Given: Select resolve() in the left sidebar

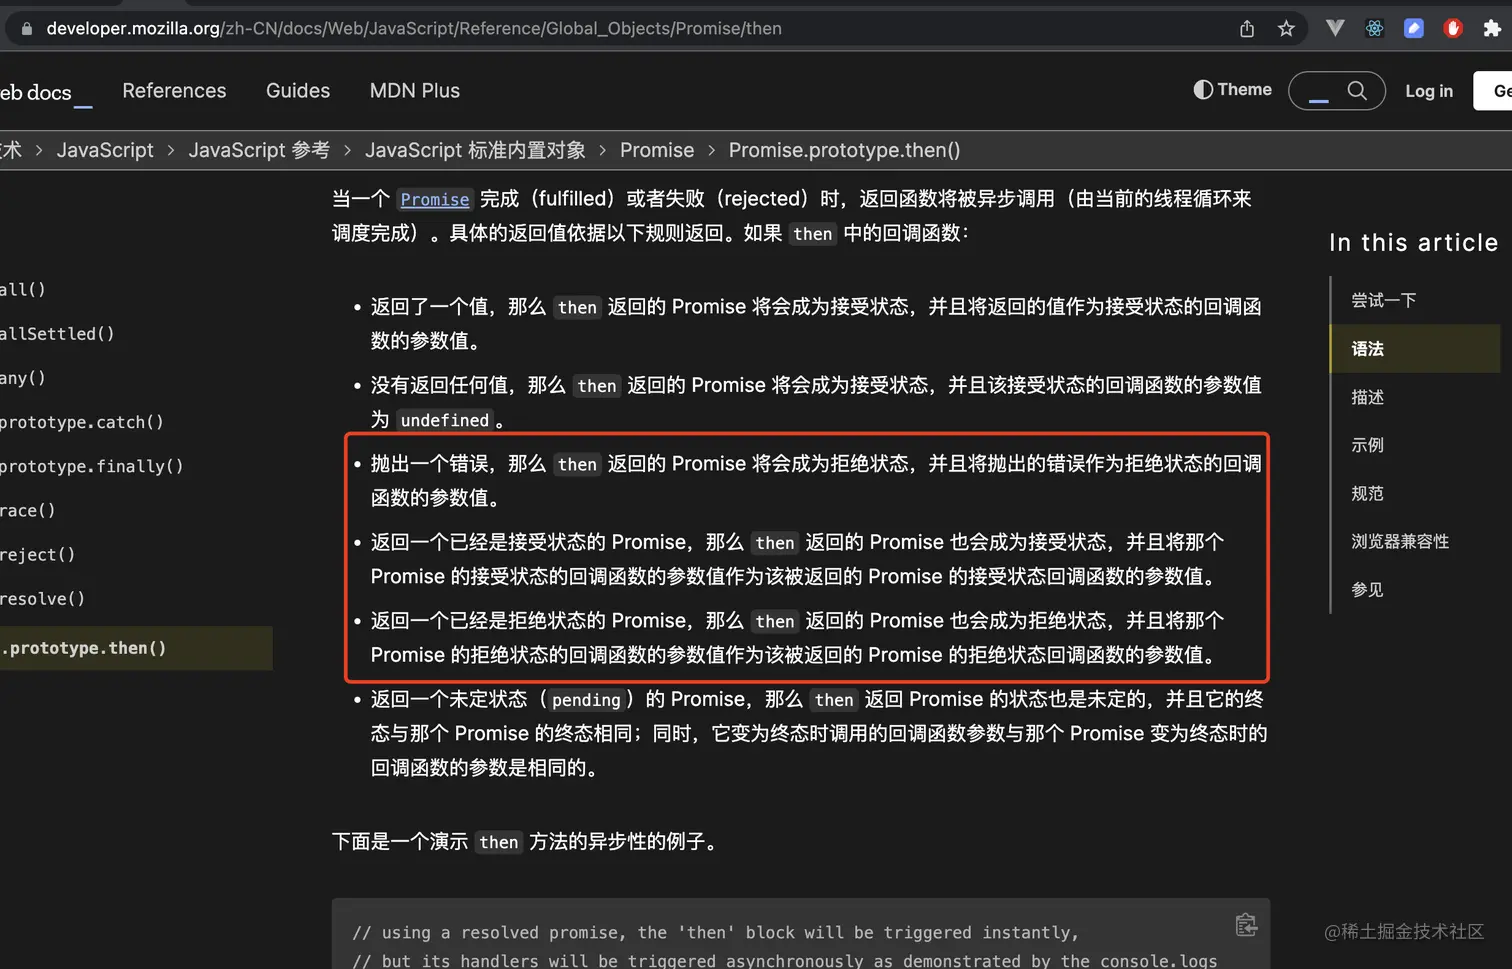Looking at the screenshot, I should coord(44,598).
